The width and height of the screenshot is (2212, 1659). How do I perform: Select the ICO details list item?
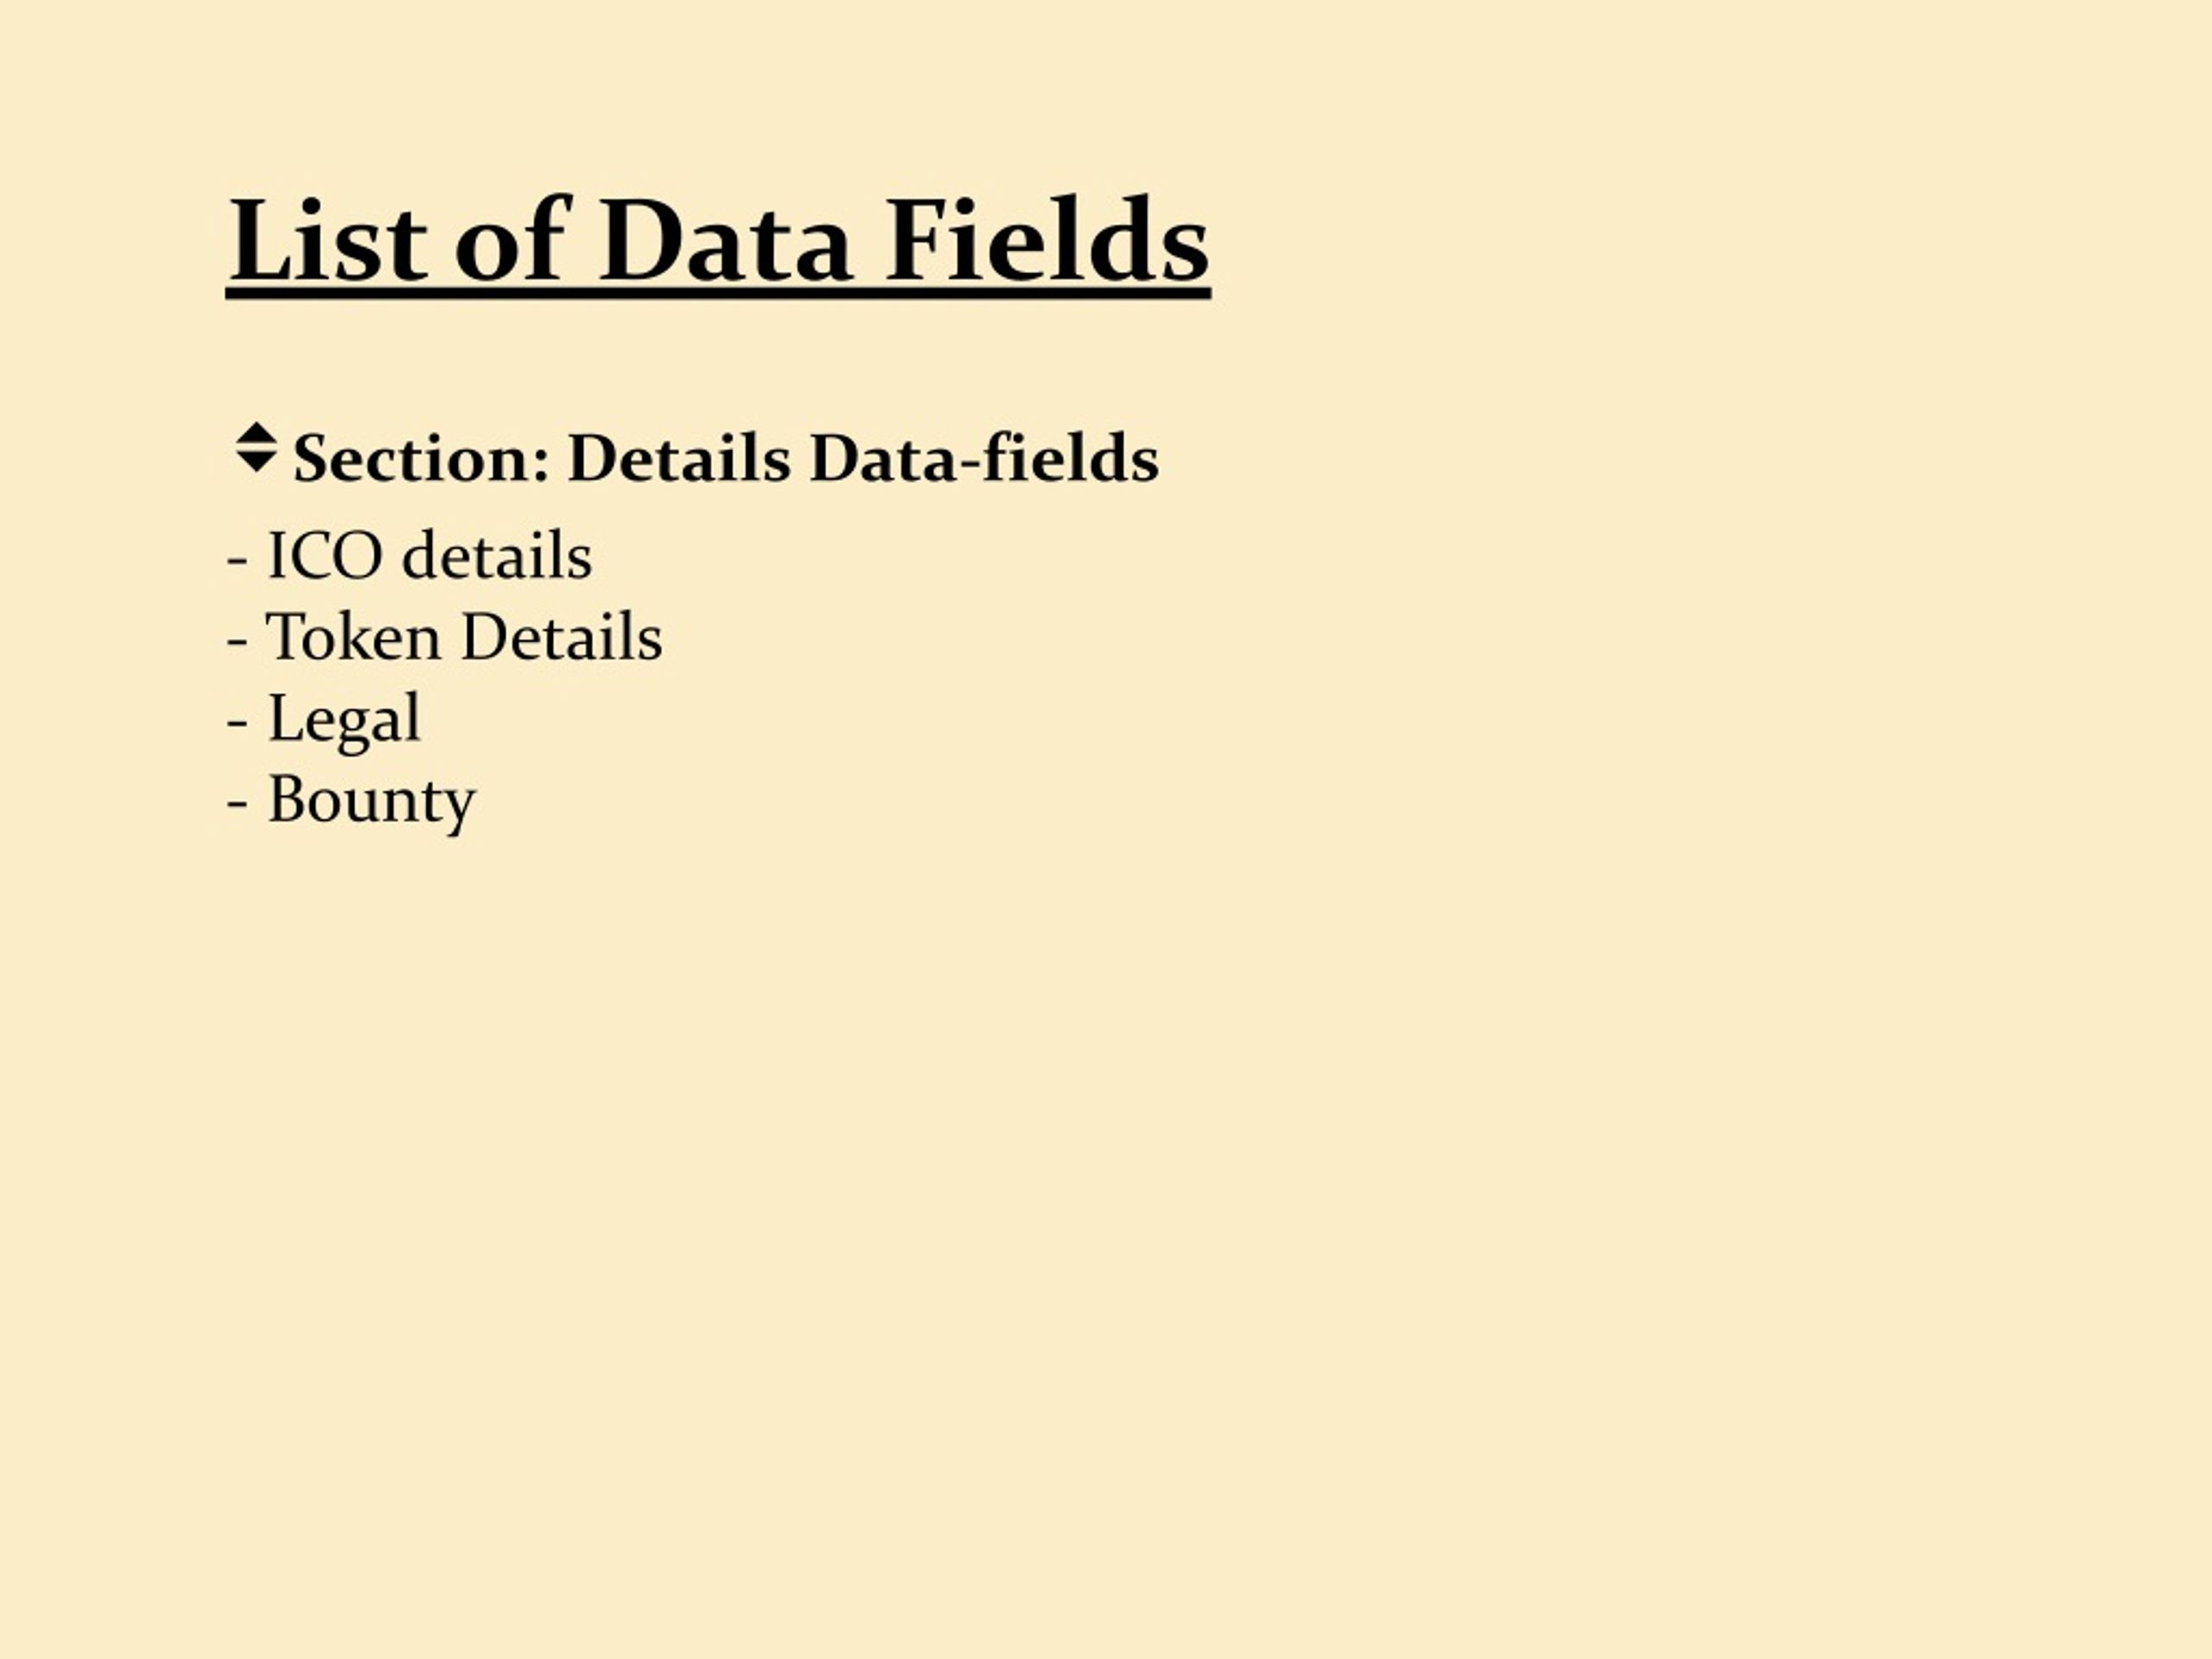pos(409,555)
